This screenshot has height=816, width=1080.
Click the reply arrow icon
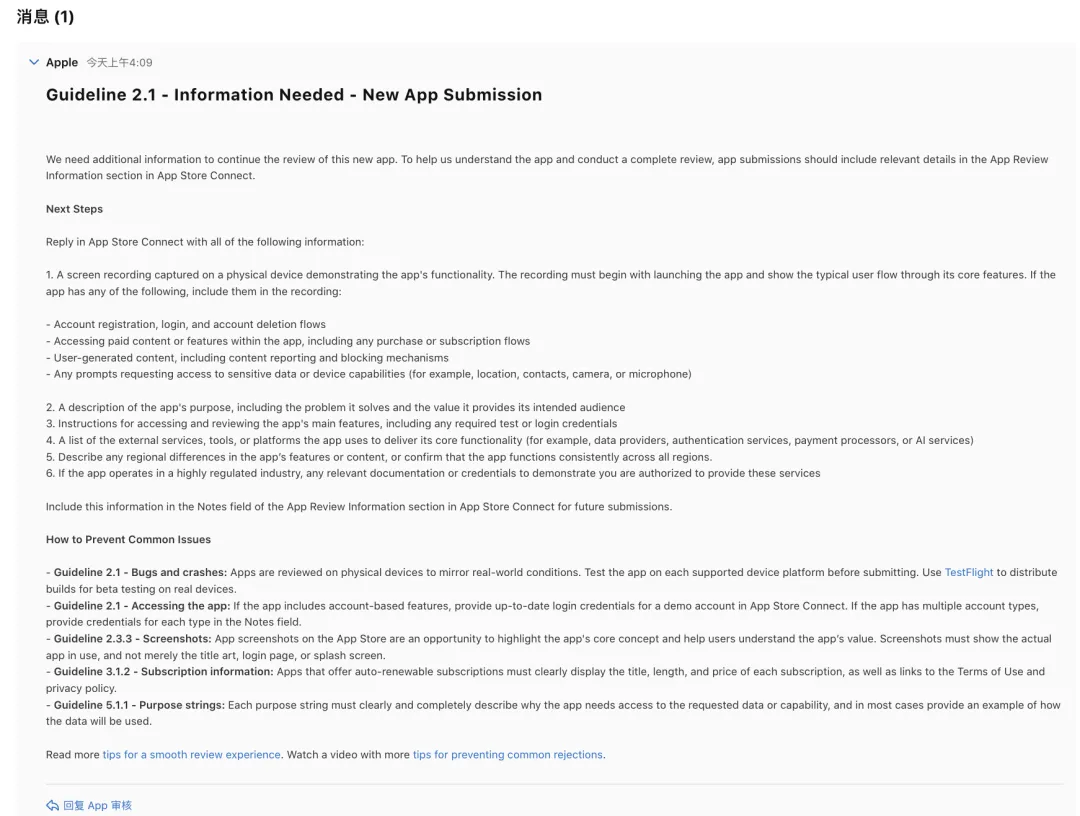pos(52,805)
